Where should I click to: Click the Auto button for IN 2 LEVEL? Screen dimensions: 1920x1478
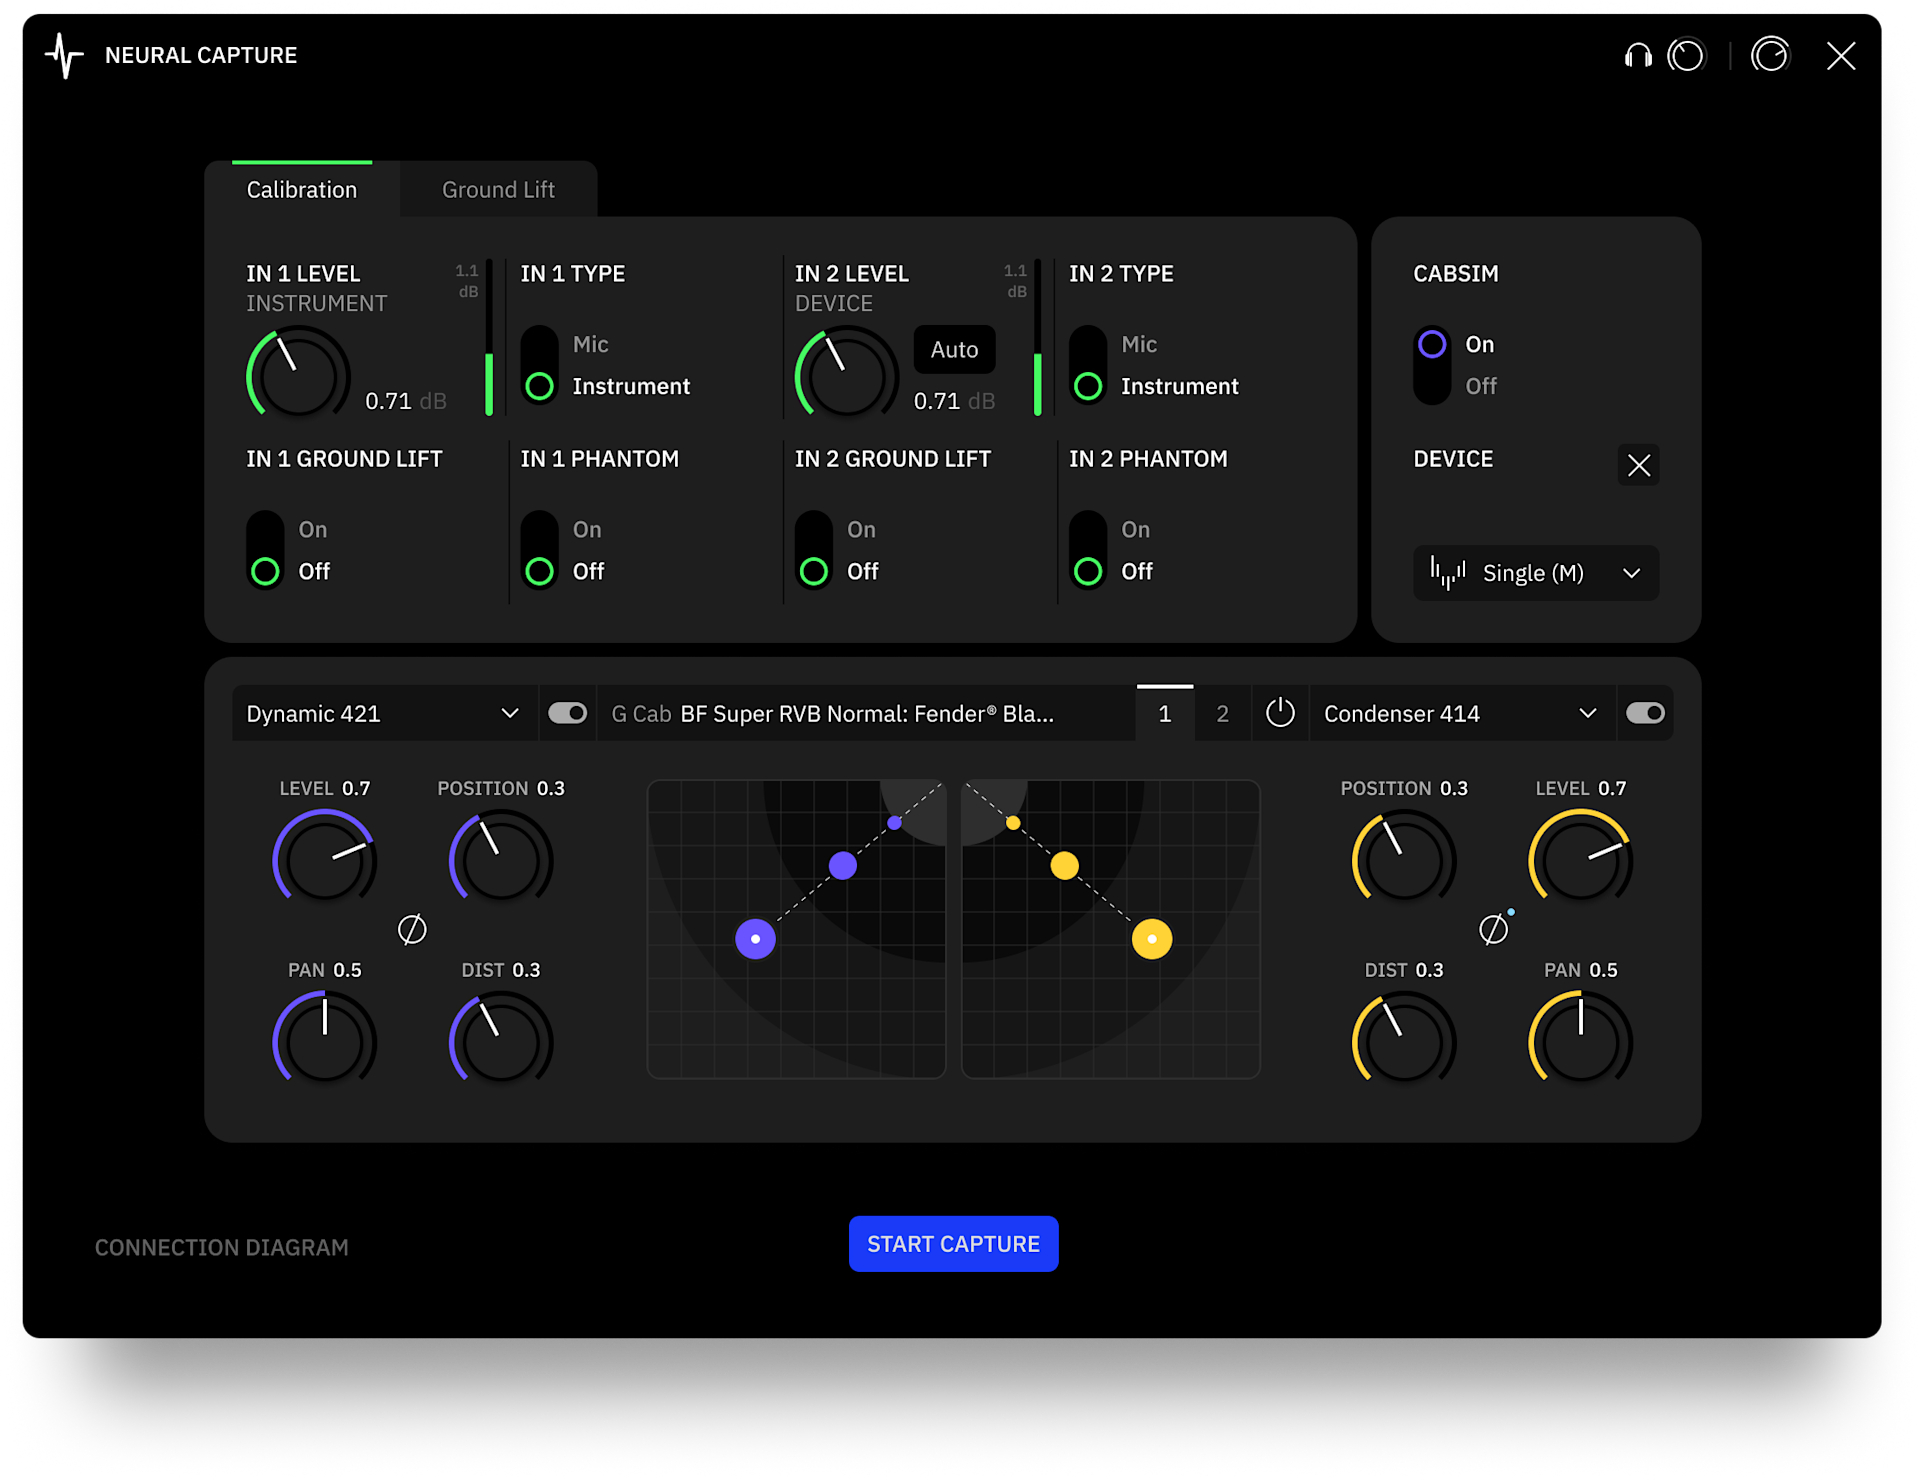[953, 349]
